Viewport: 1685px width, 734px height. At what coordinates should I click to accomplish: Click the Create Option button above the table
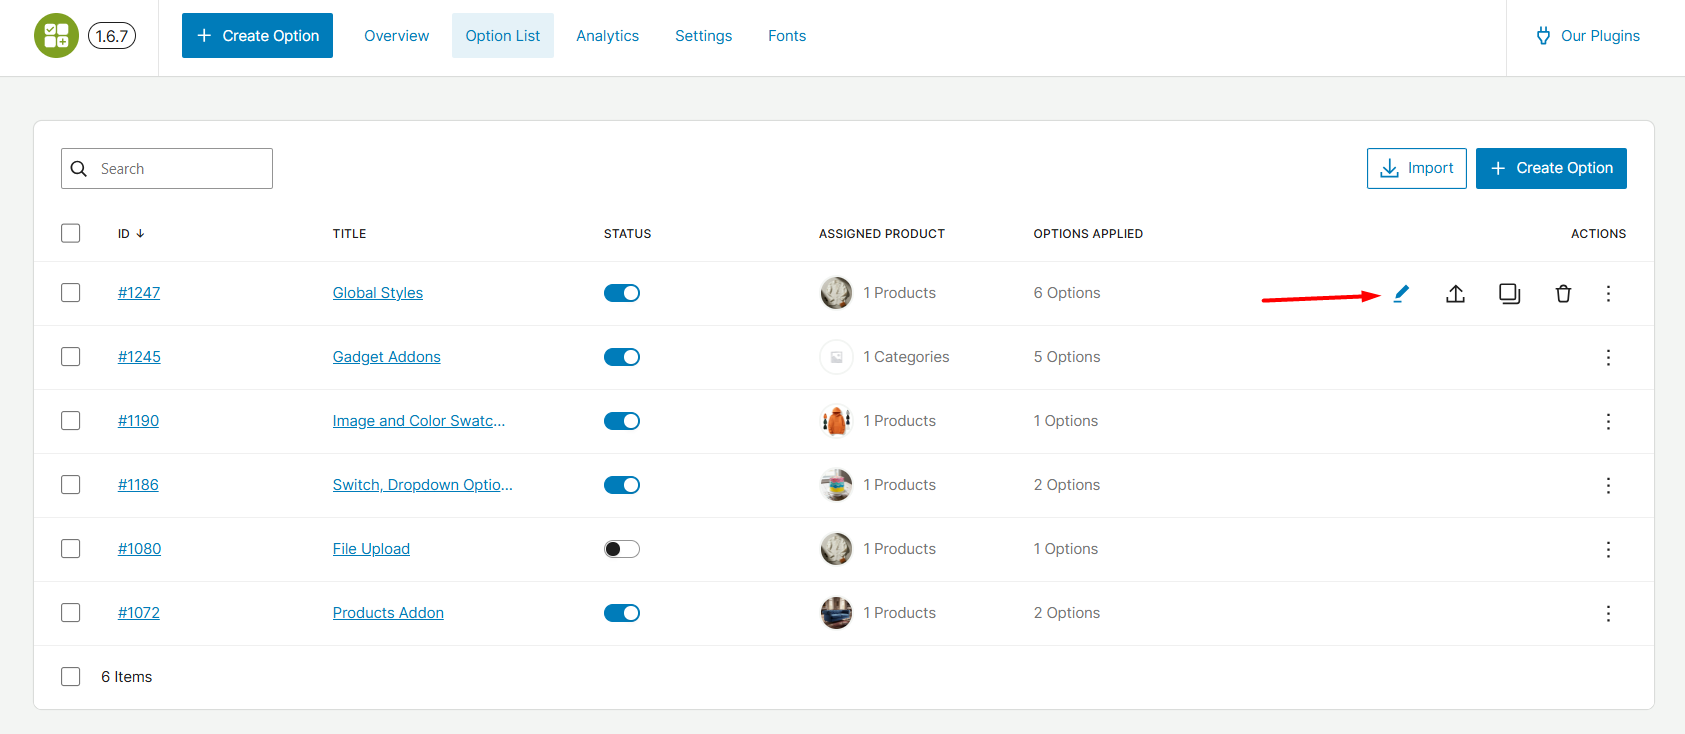coord(1551,168)
